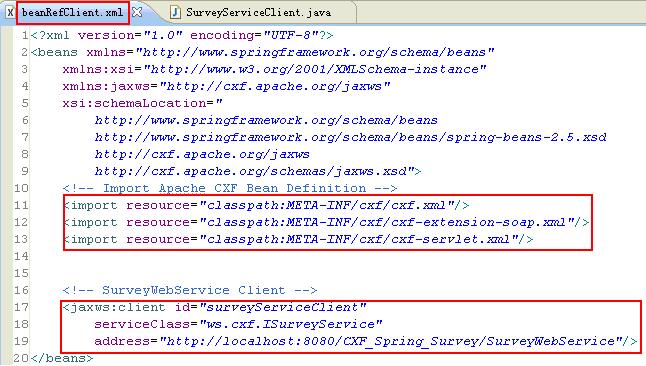
Task: Click xsi:schemaLocation attribute on line 5
Action: 142,103
